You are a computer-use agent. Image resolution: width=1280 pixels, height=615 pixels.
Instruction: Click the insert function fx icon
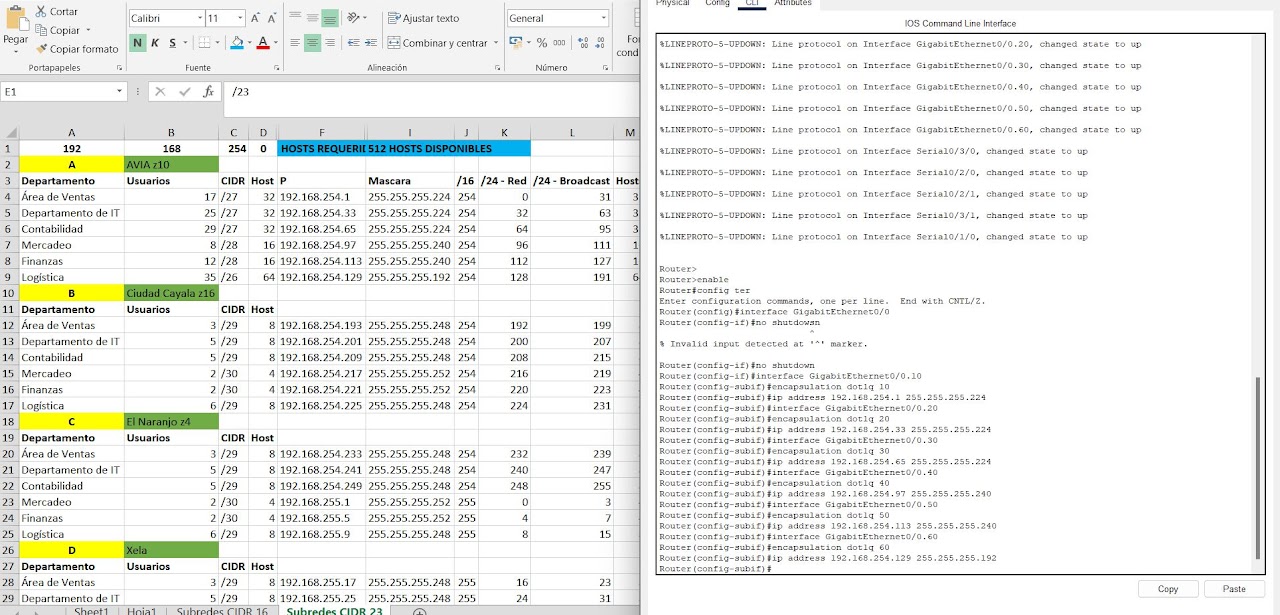208,91
